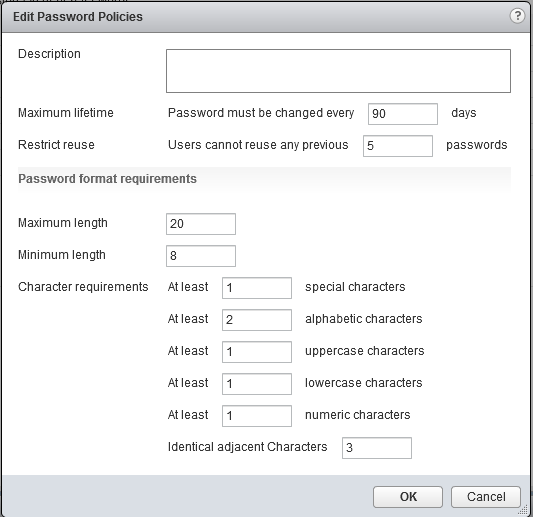Click the Restrict reuse label
This screenshot has height=517, width=533.
point(56,145)
